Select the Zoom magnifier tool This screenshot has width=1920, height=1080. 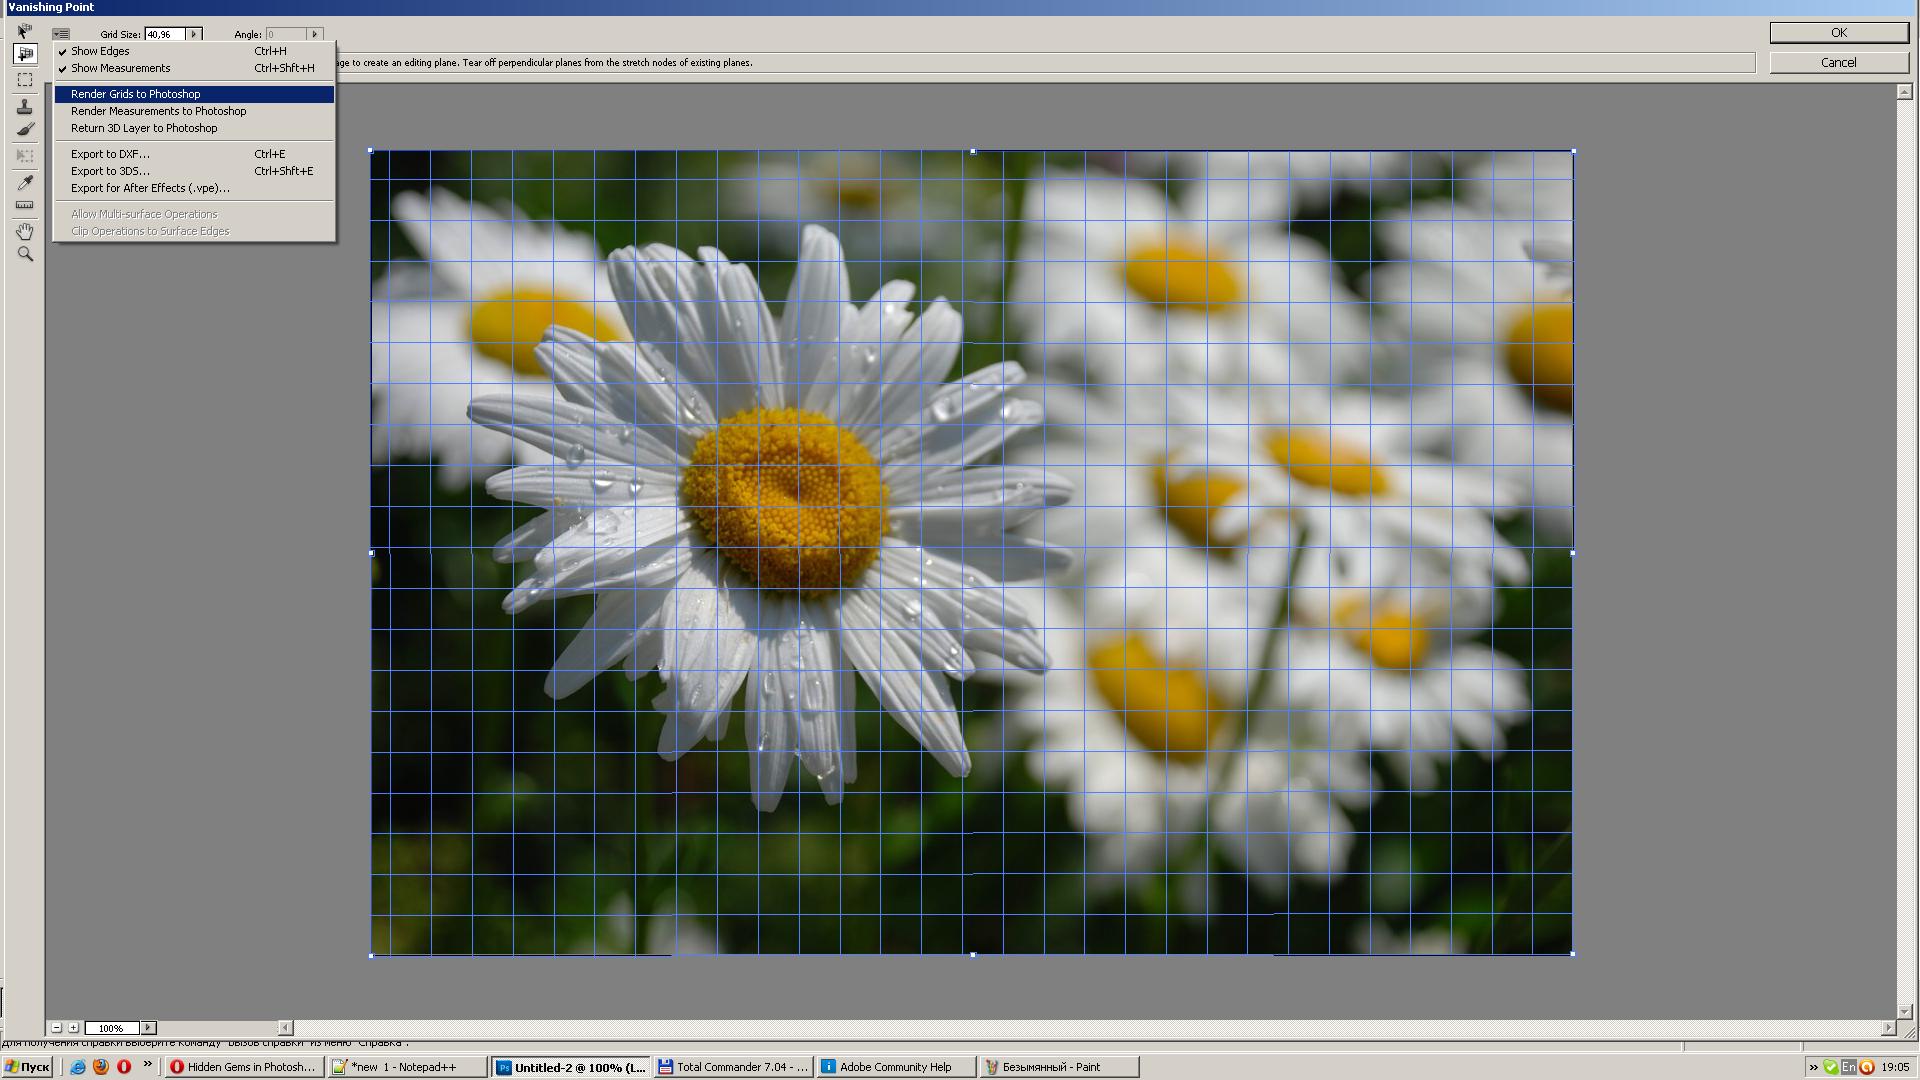(24, 254)
